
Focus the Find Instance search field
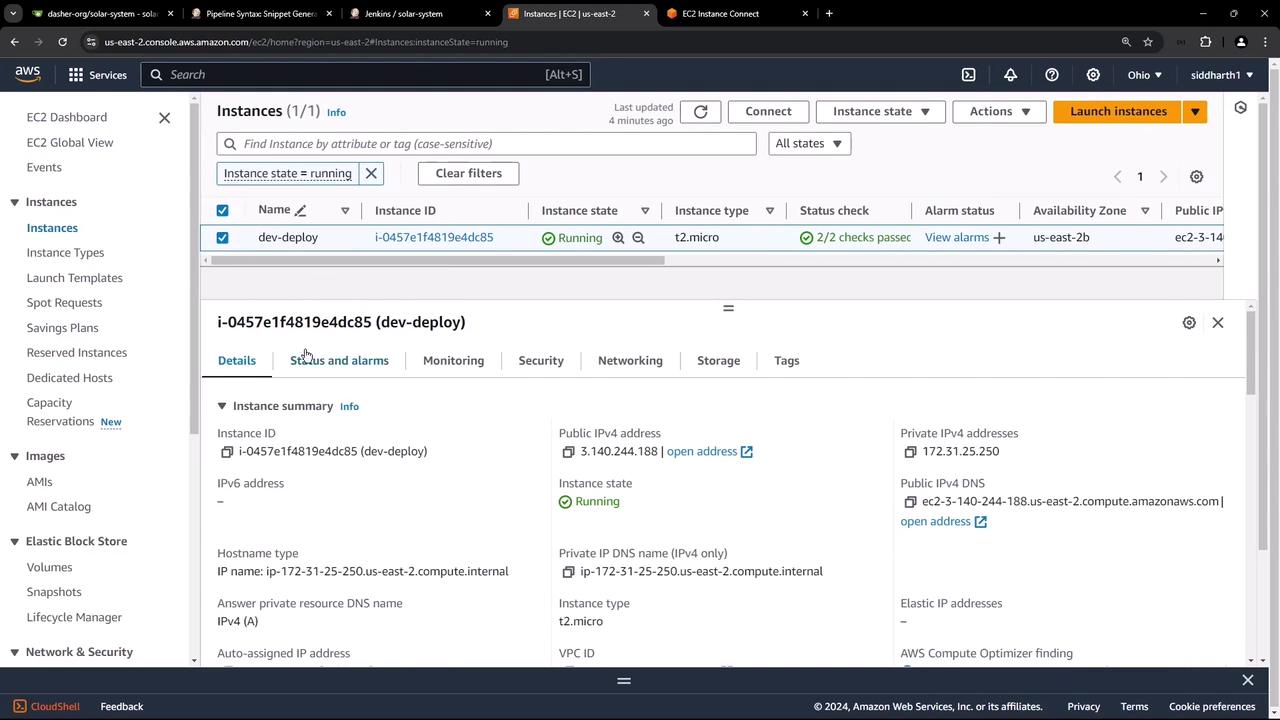486,144
